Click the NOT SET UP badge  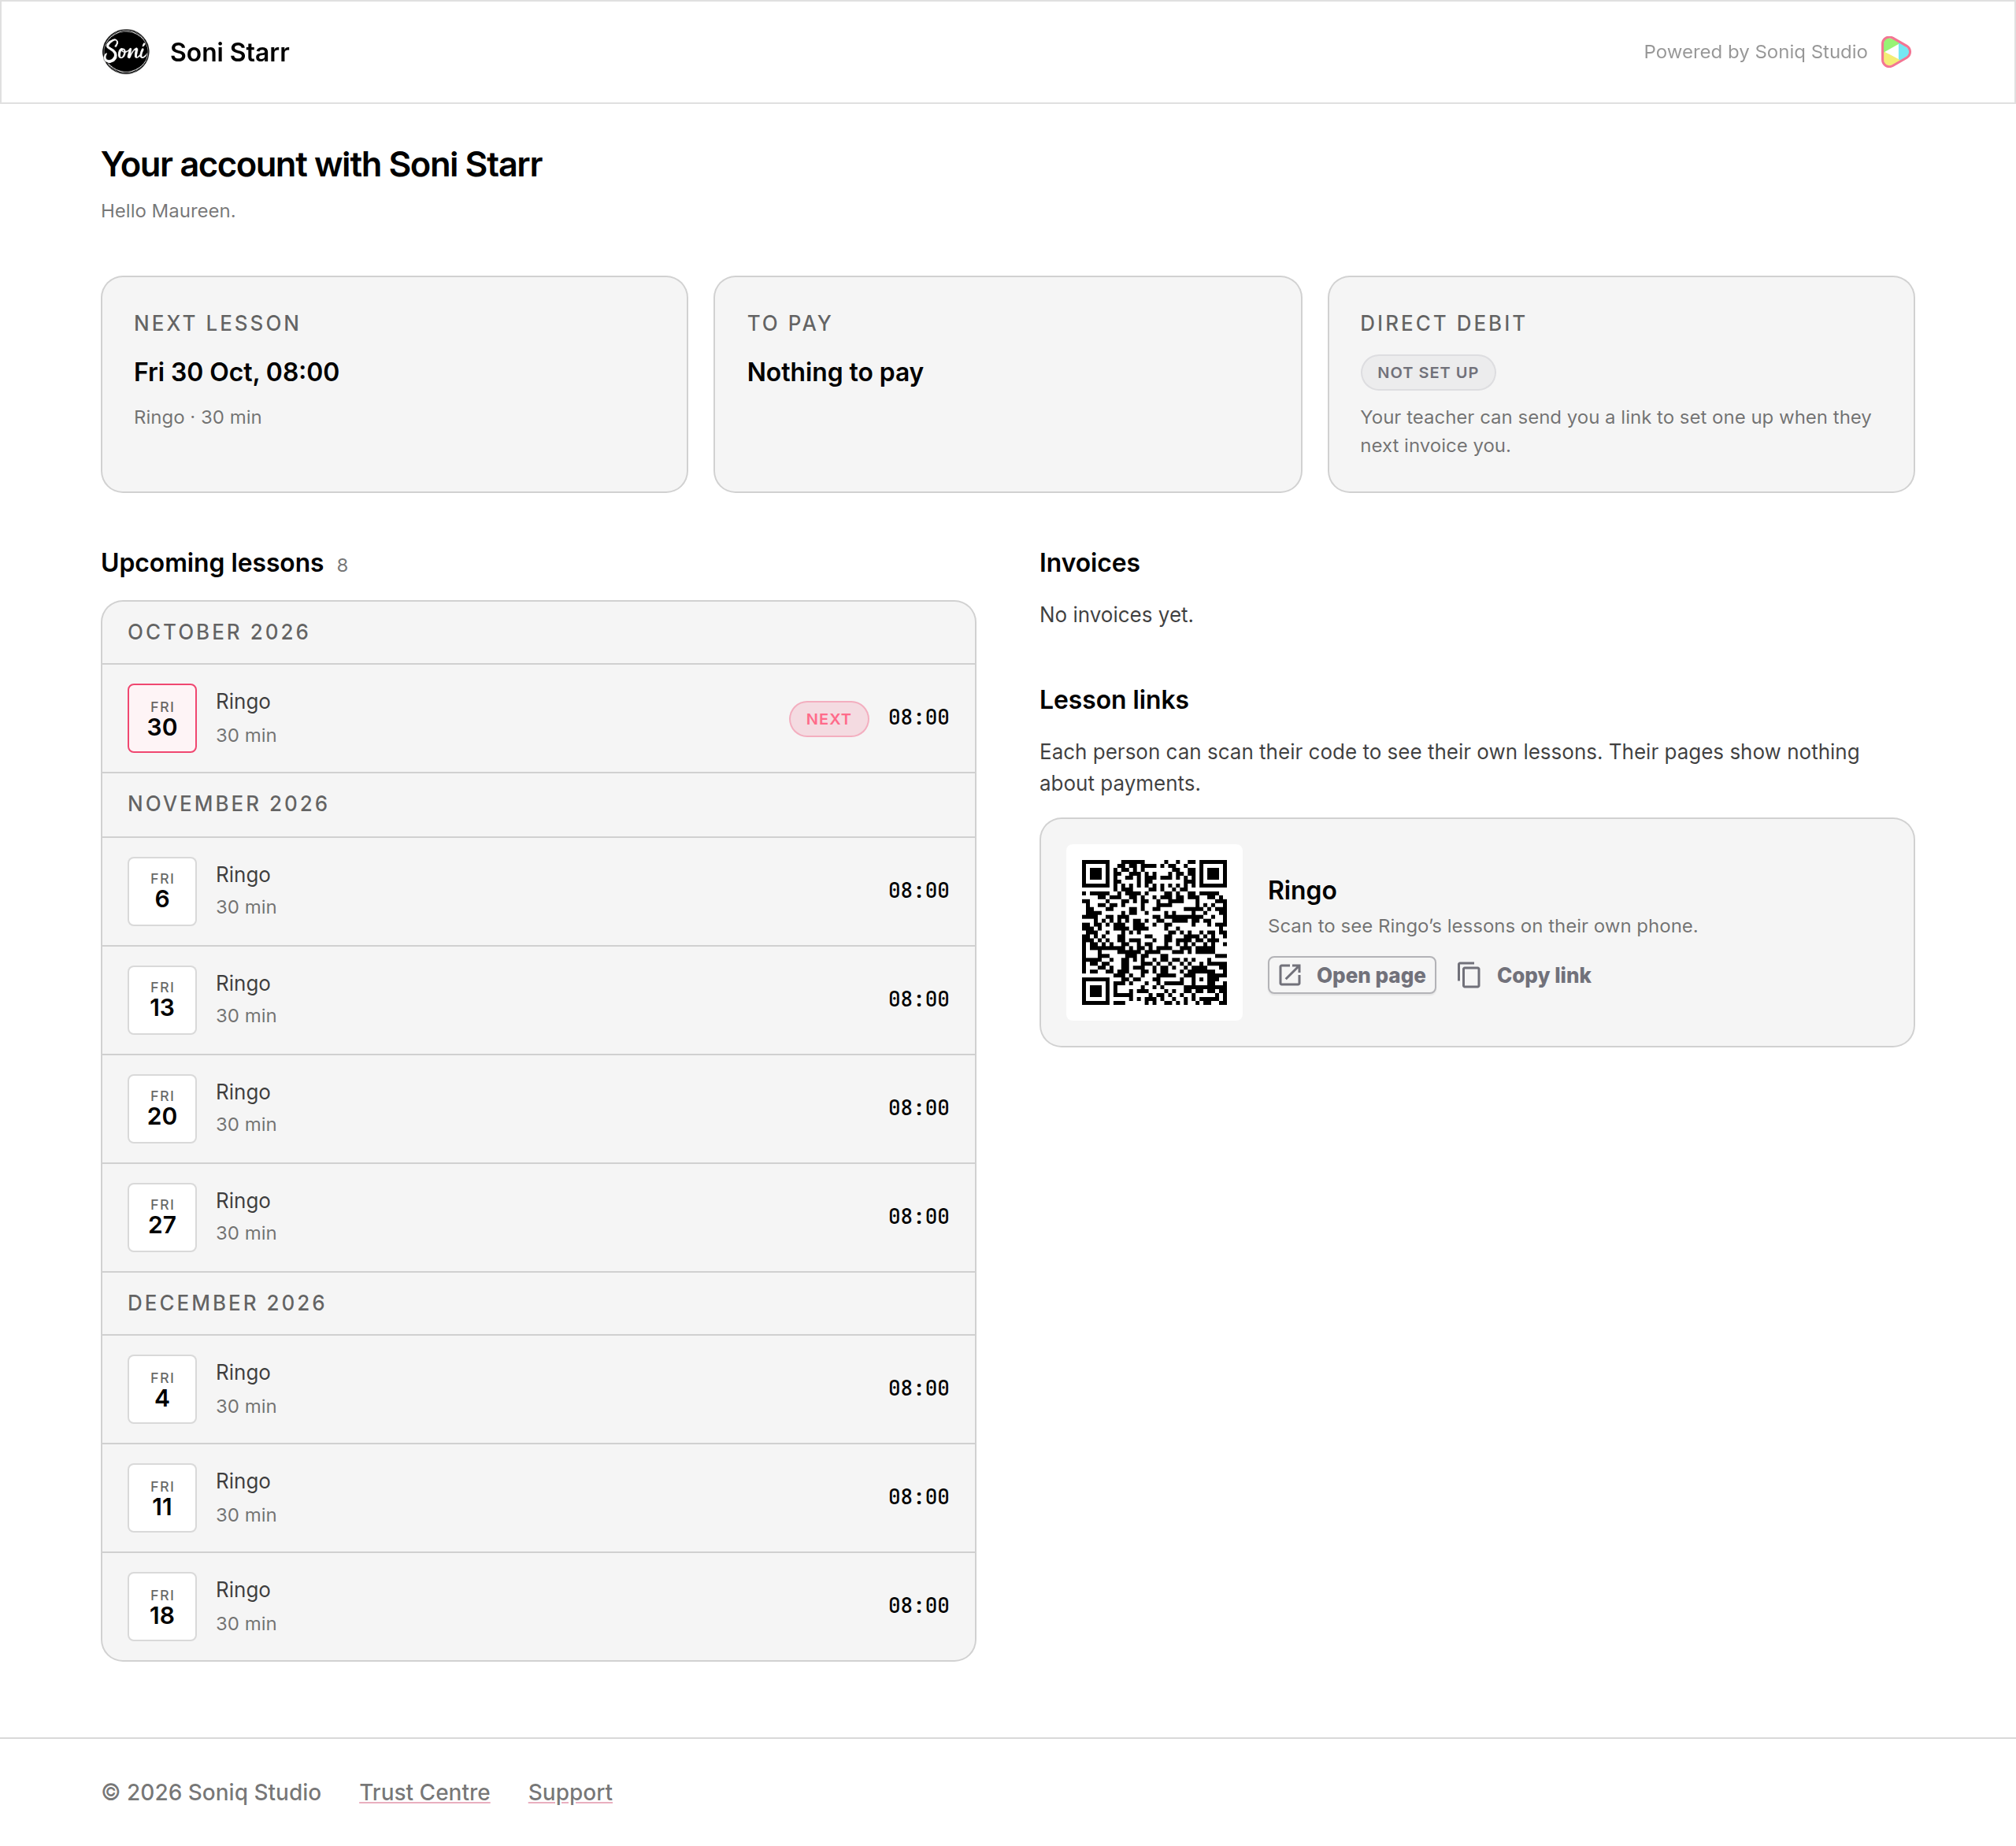1427,372
